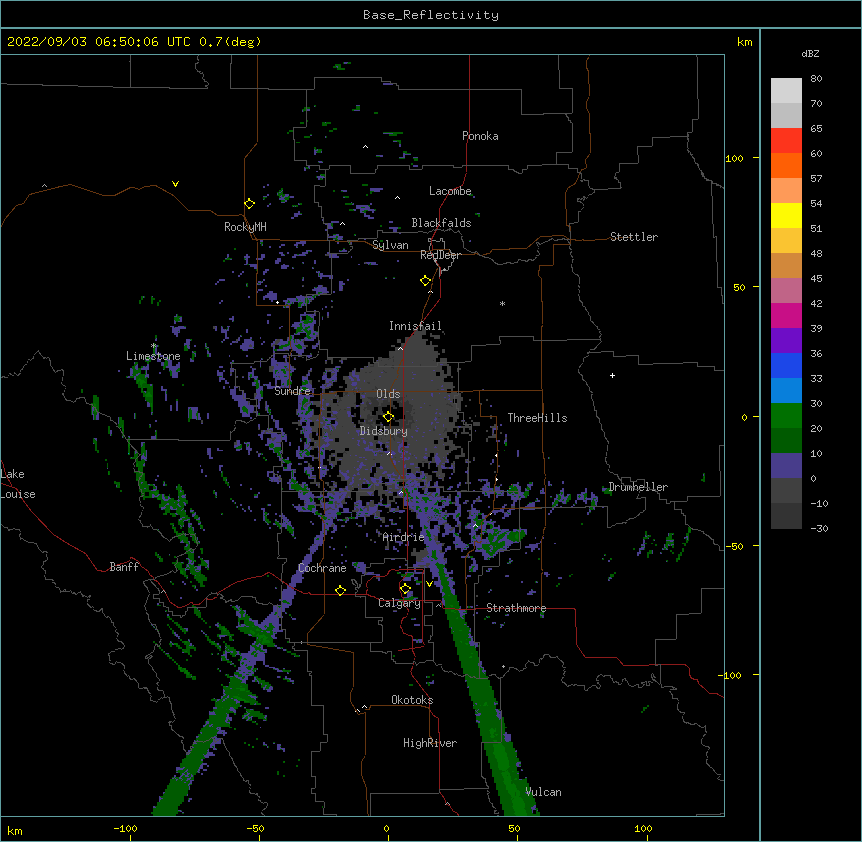Image resolution: width=862 pixels, height=842 pixels.
Task: Select the purple 39-36 dBZ legend swatch
Action: click(x=786, y=341)
